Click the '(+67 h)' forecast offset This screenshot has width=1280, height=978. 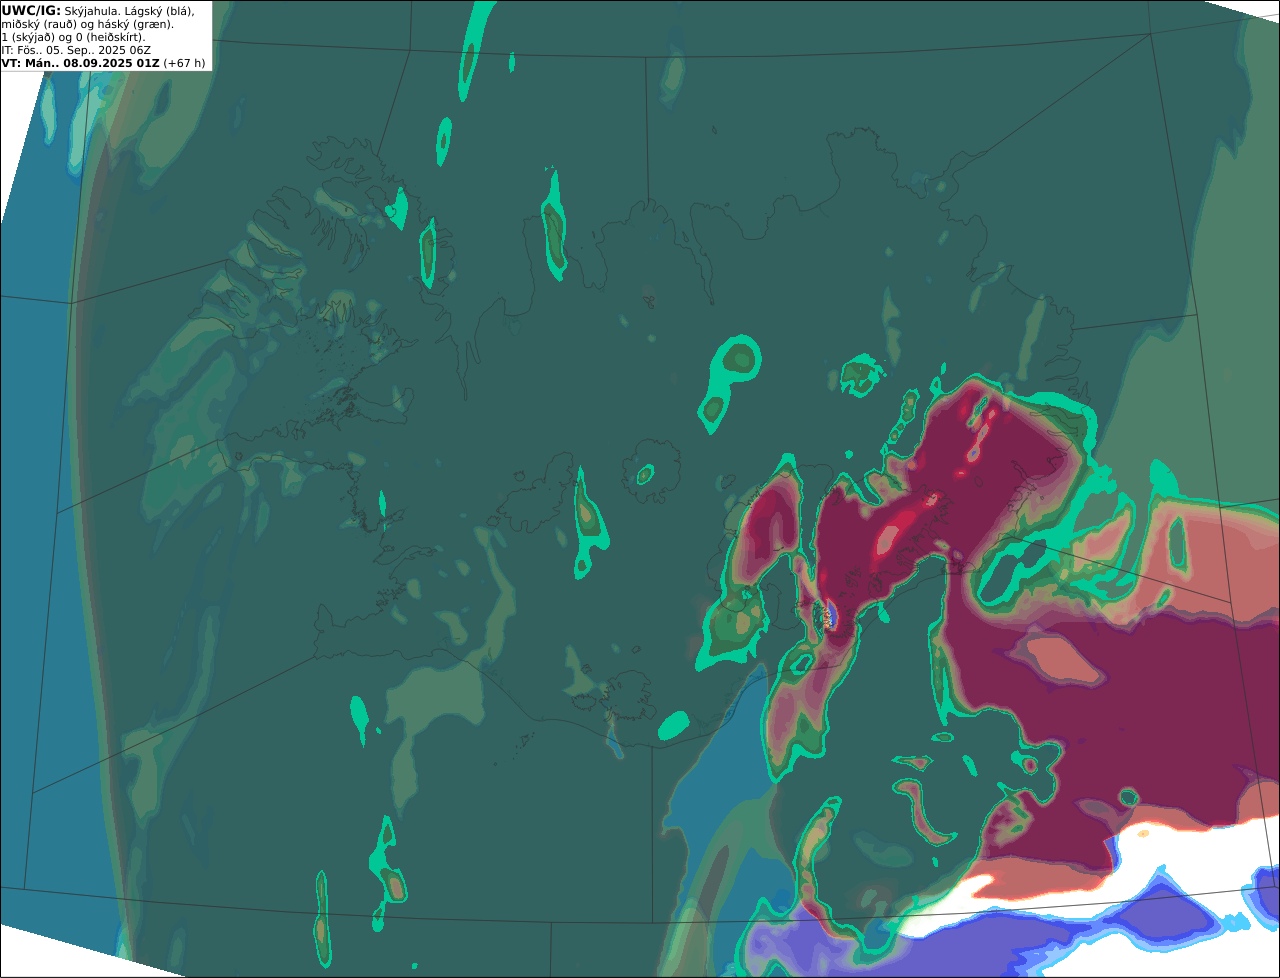[185, 62]
